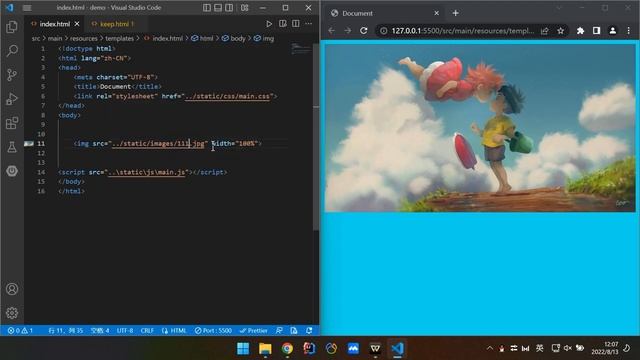The width and height of the screenshot is (640, 360).
Task: Run the file with the play icon
Action: [x=269, y=24]
